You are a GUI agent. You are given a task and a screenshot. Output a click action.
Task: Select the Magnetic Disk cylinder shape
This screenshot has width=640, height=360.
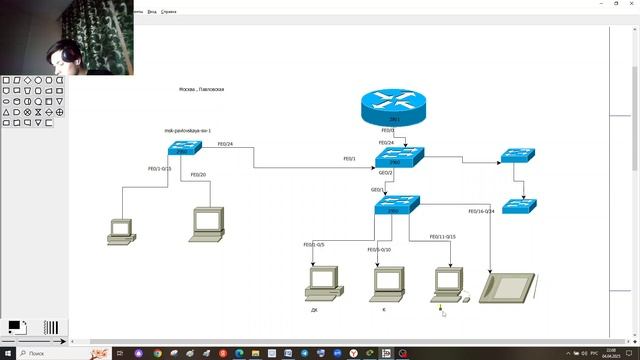click(17, 101)
